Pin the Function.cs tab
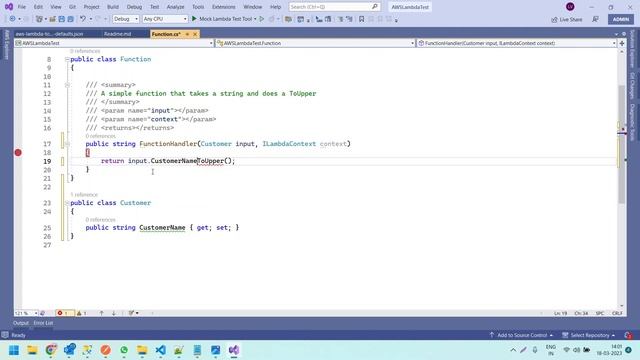 187,34
